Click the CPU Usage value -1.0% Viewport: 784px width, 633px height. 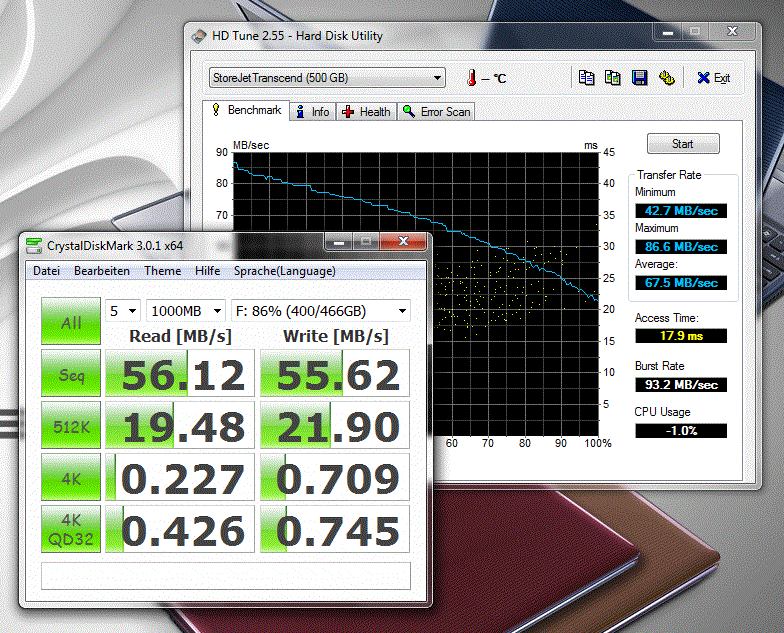[681, 430]
